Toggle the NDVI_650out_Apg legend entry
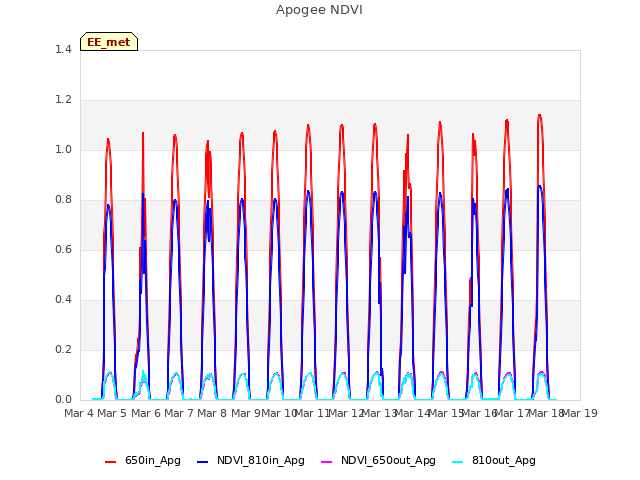640x480 pixels. click(378, 460)
